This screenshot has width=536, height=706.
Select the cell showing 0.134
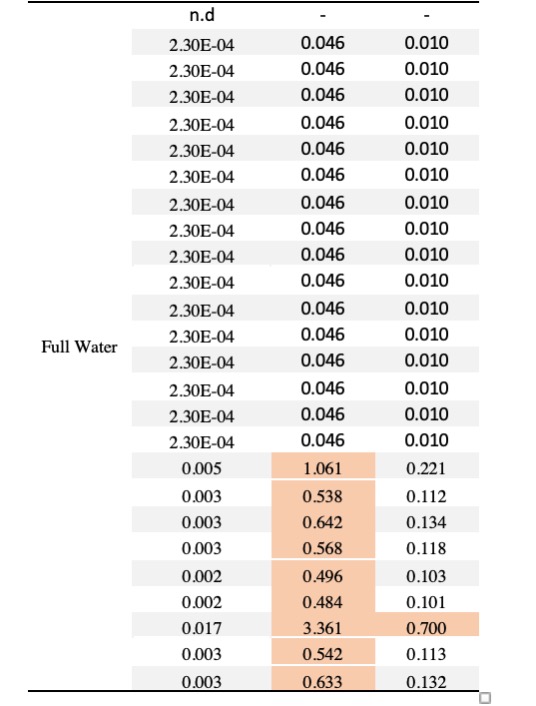[x=427, y=520]
